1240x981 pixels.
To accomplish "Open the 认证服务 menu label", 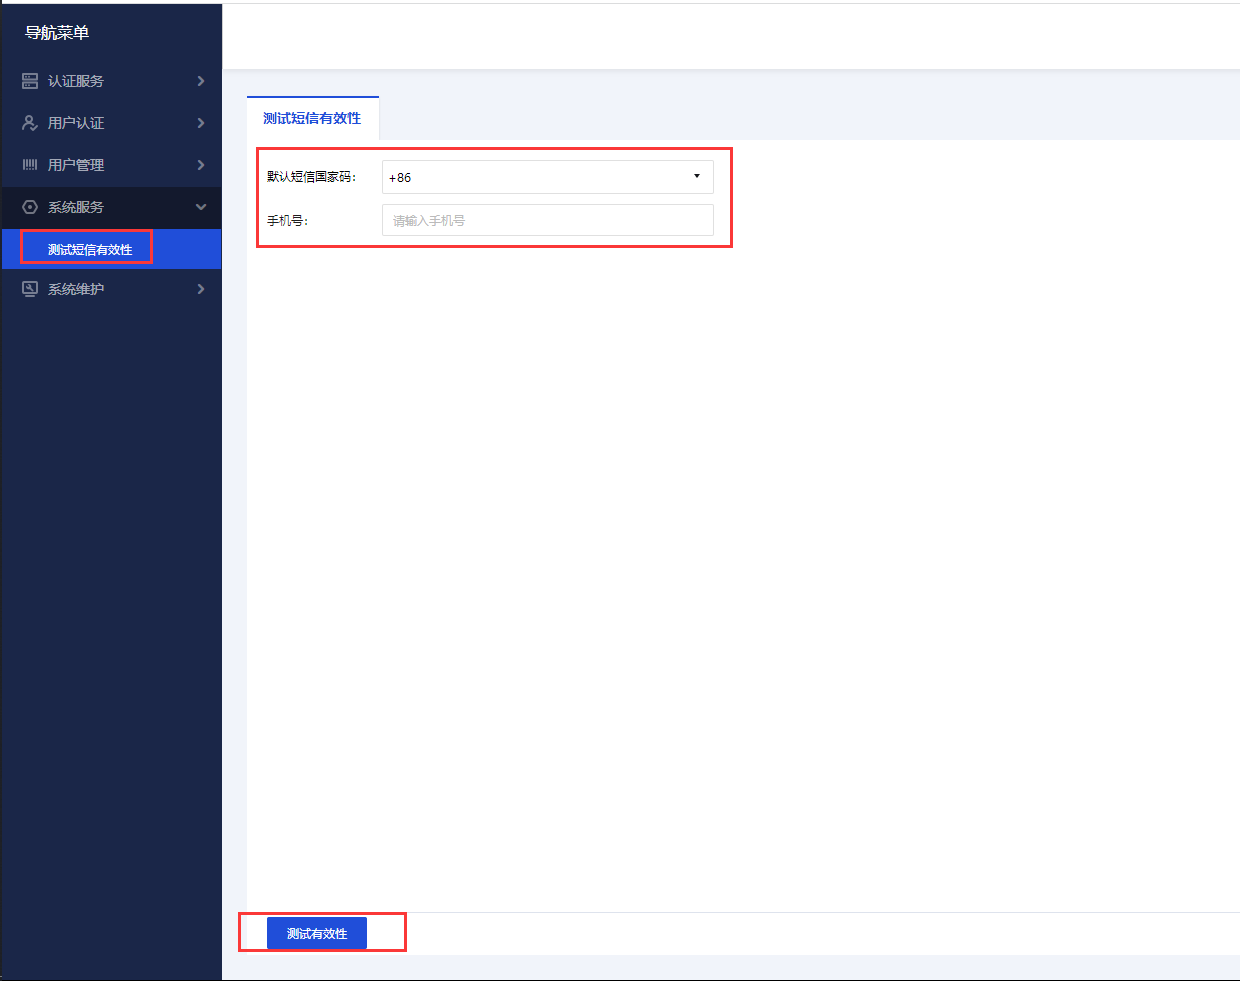I will (x=76, y=81).
